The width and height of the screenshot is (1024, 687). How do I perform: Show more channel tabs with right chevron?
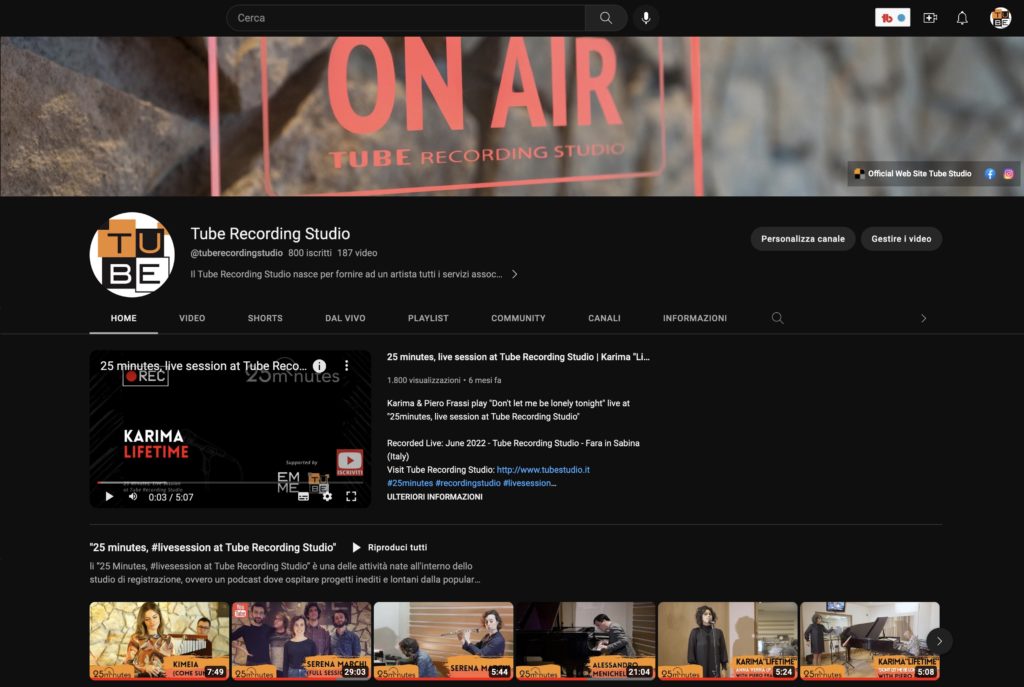click(923, 318)
